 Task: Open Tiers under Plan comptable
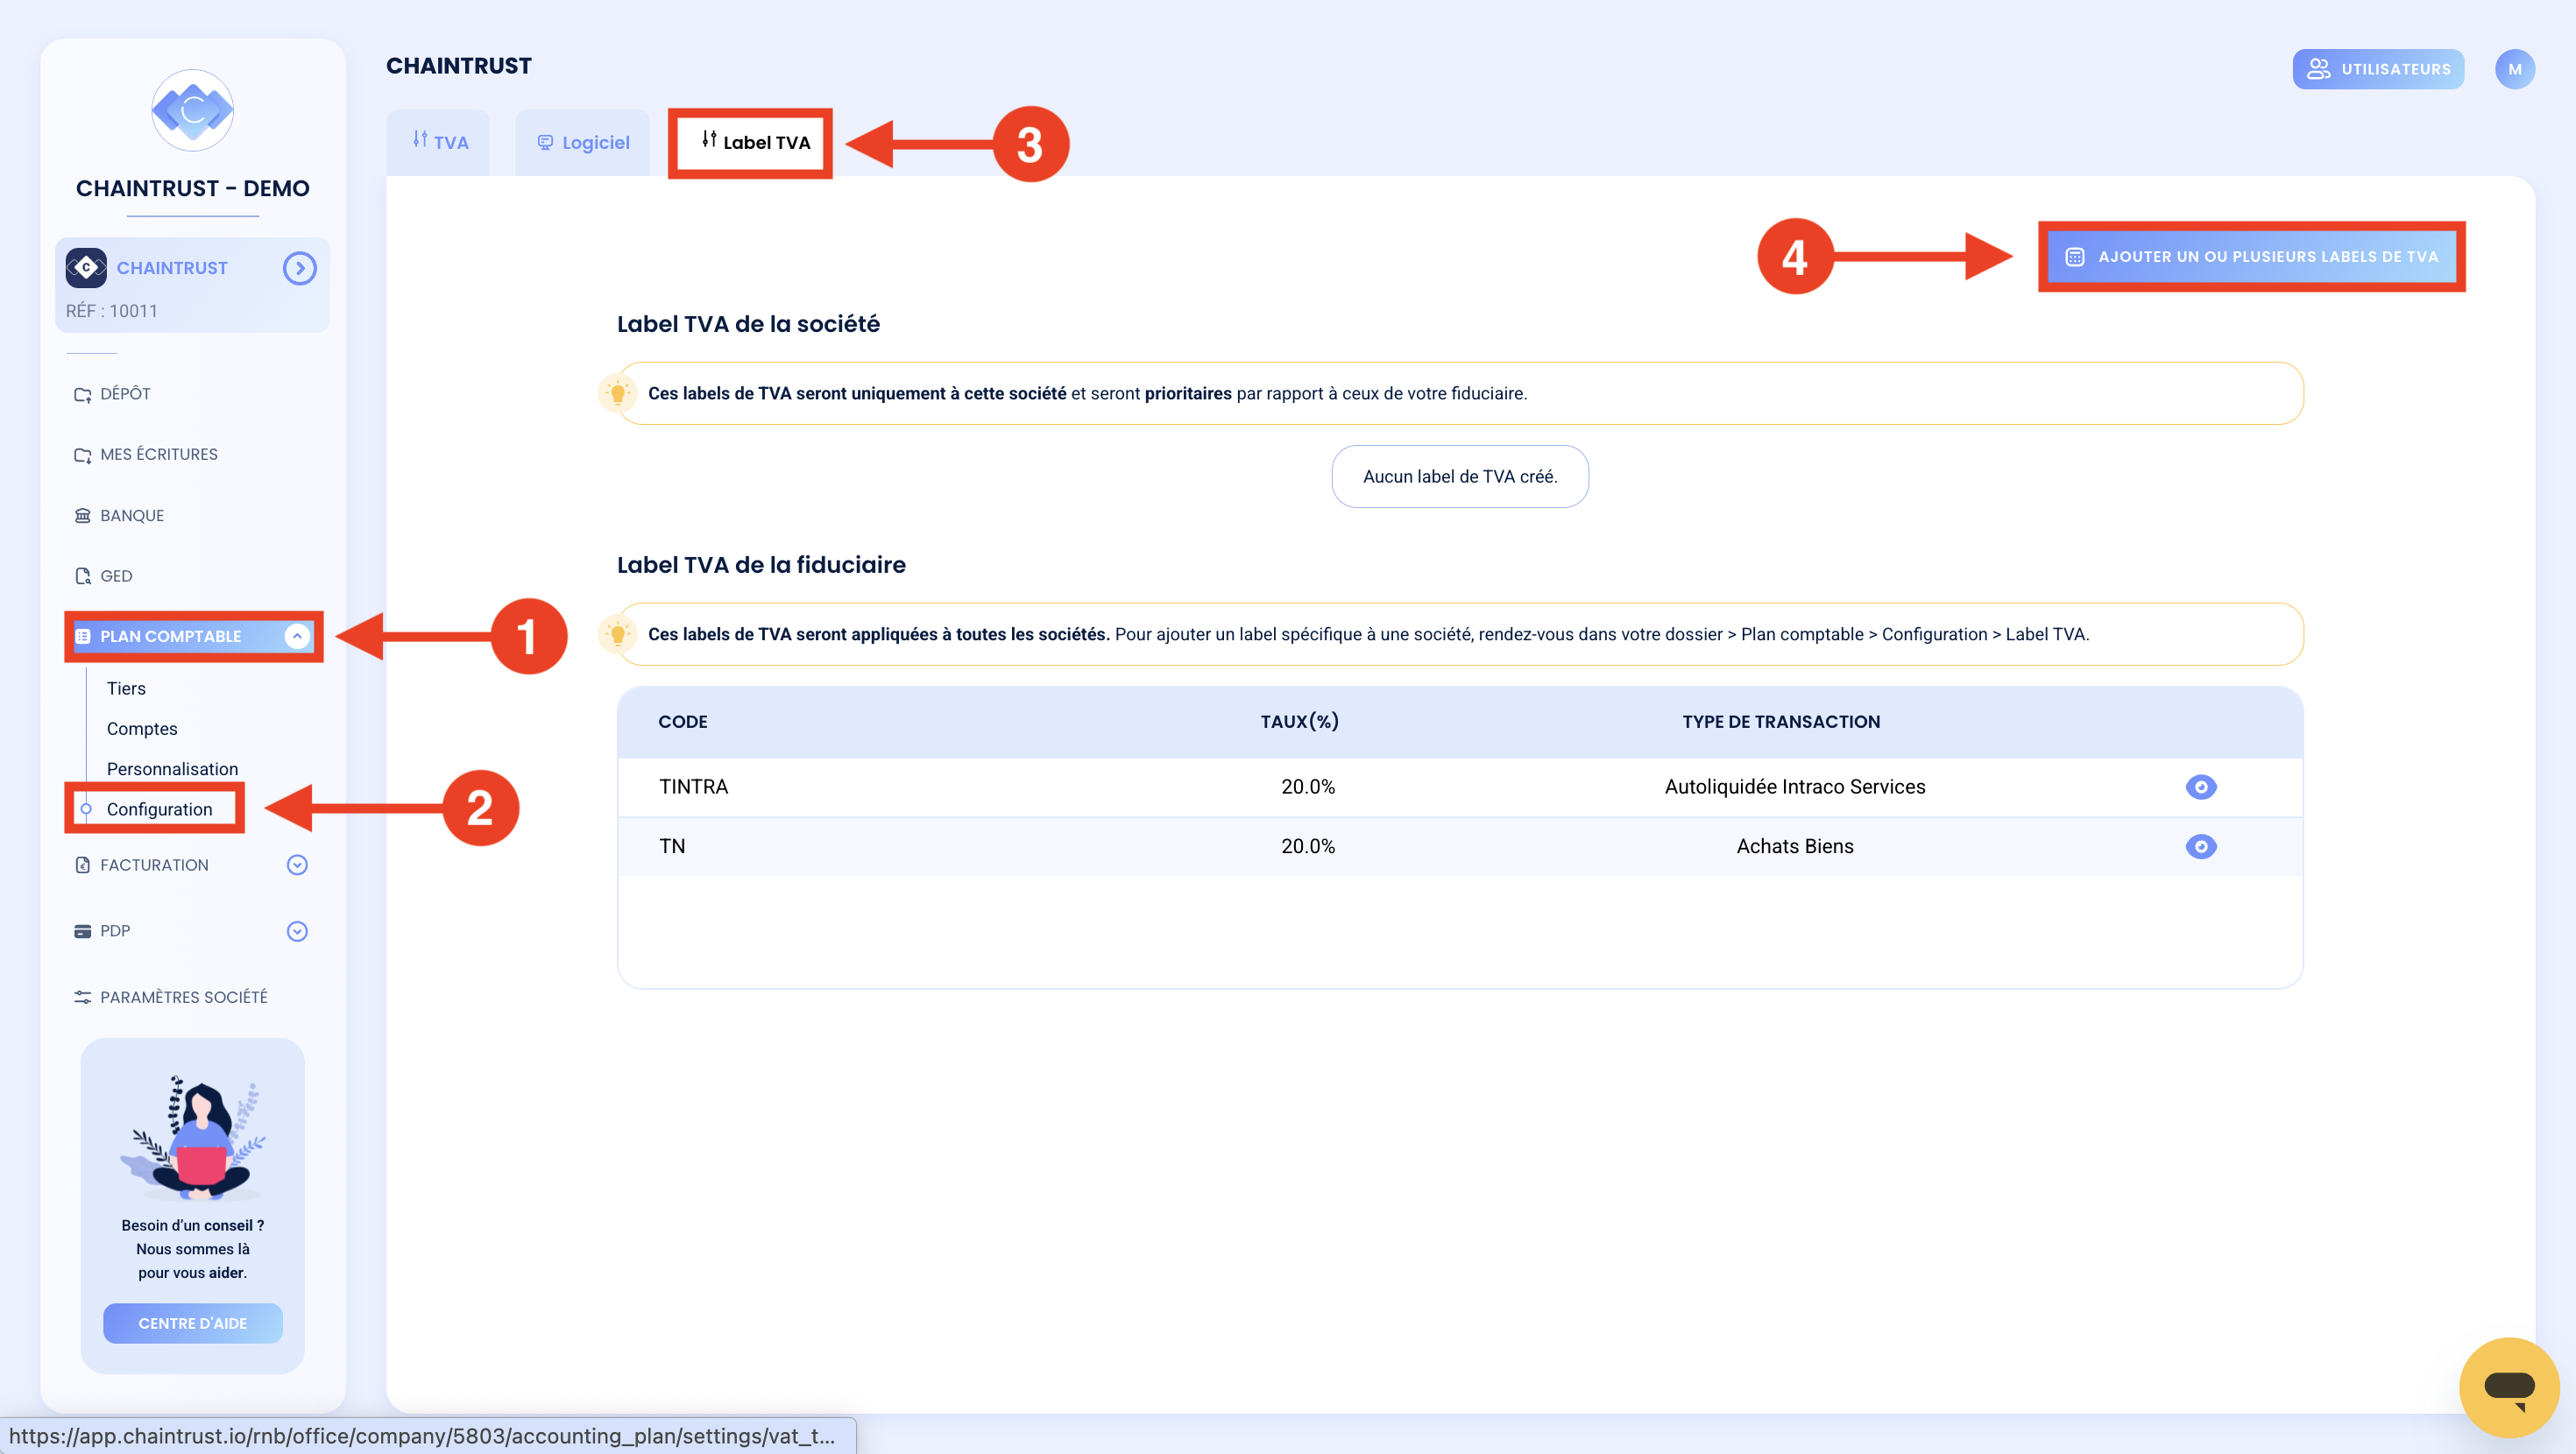click(x=126, y=688)
